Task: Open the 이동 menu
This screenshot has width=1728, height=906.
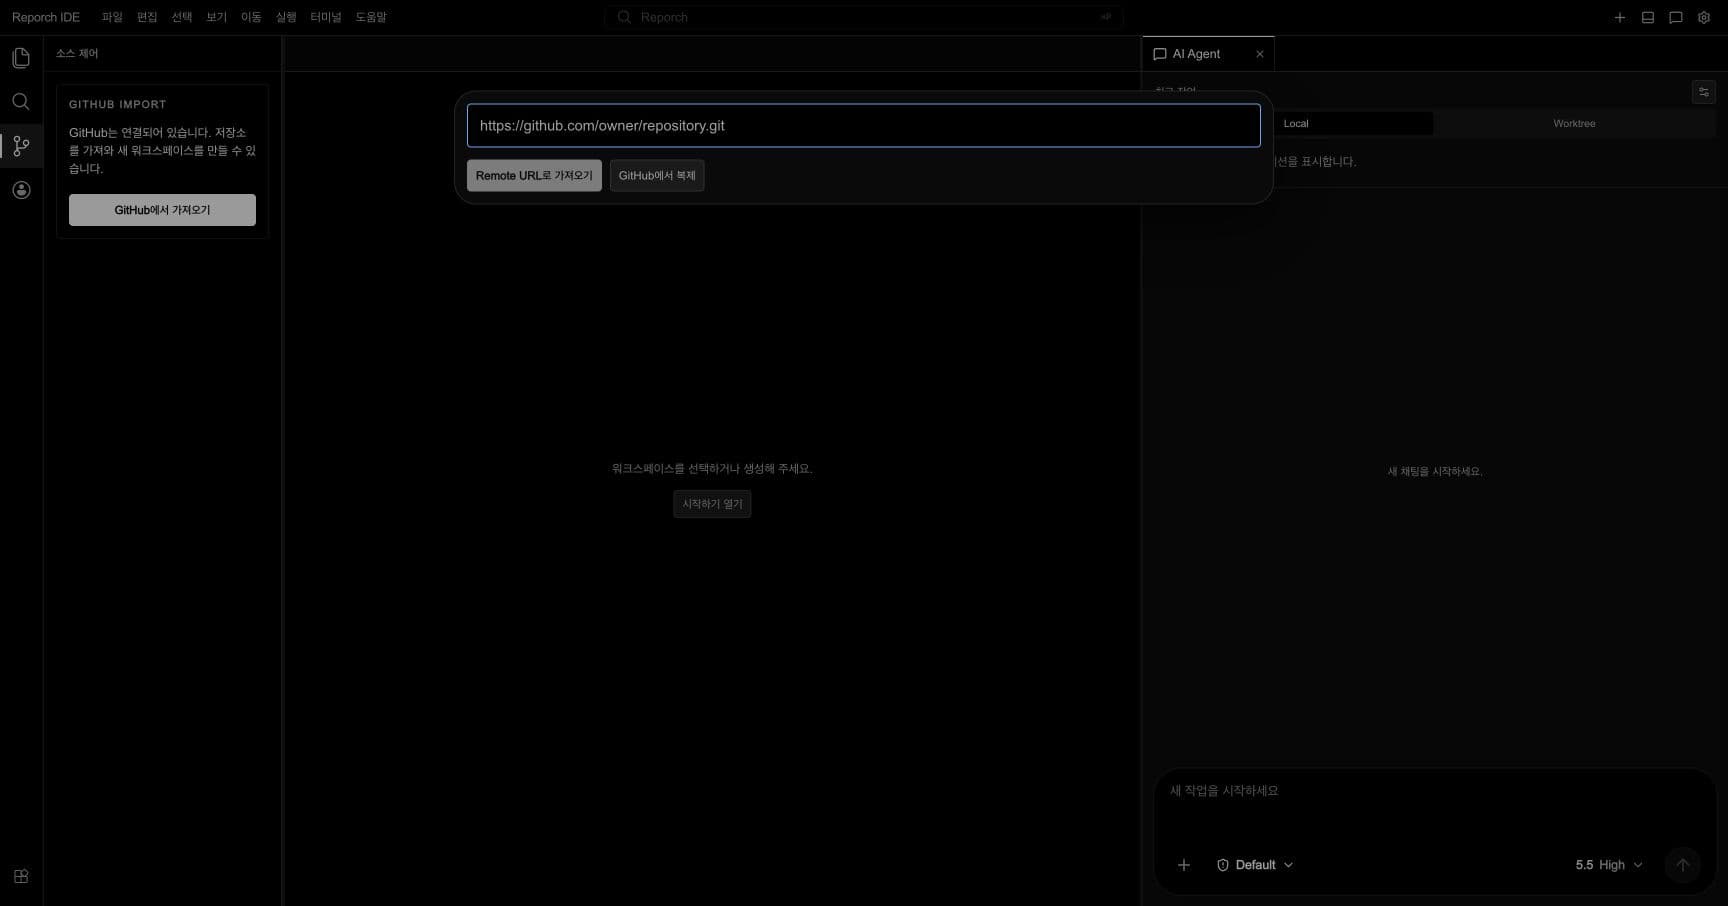Action: pyautogui.click(x=251, y=17)
